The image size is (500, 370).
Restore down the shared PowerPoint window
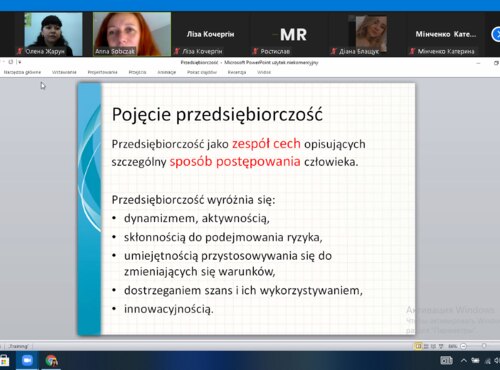click(496, 63)
